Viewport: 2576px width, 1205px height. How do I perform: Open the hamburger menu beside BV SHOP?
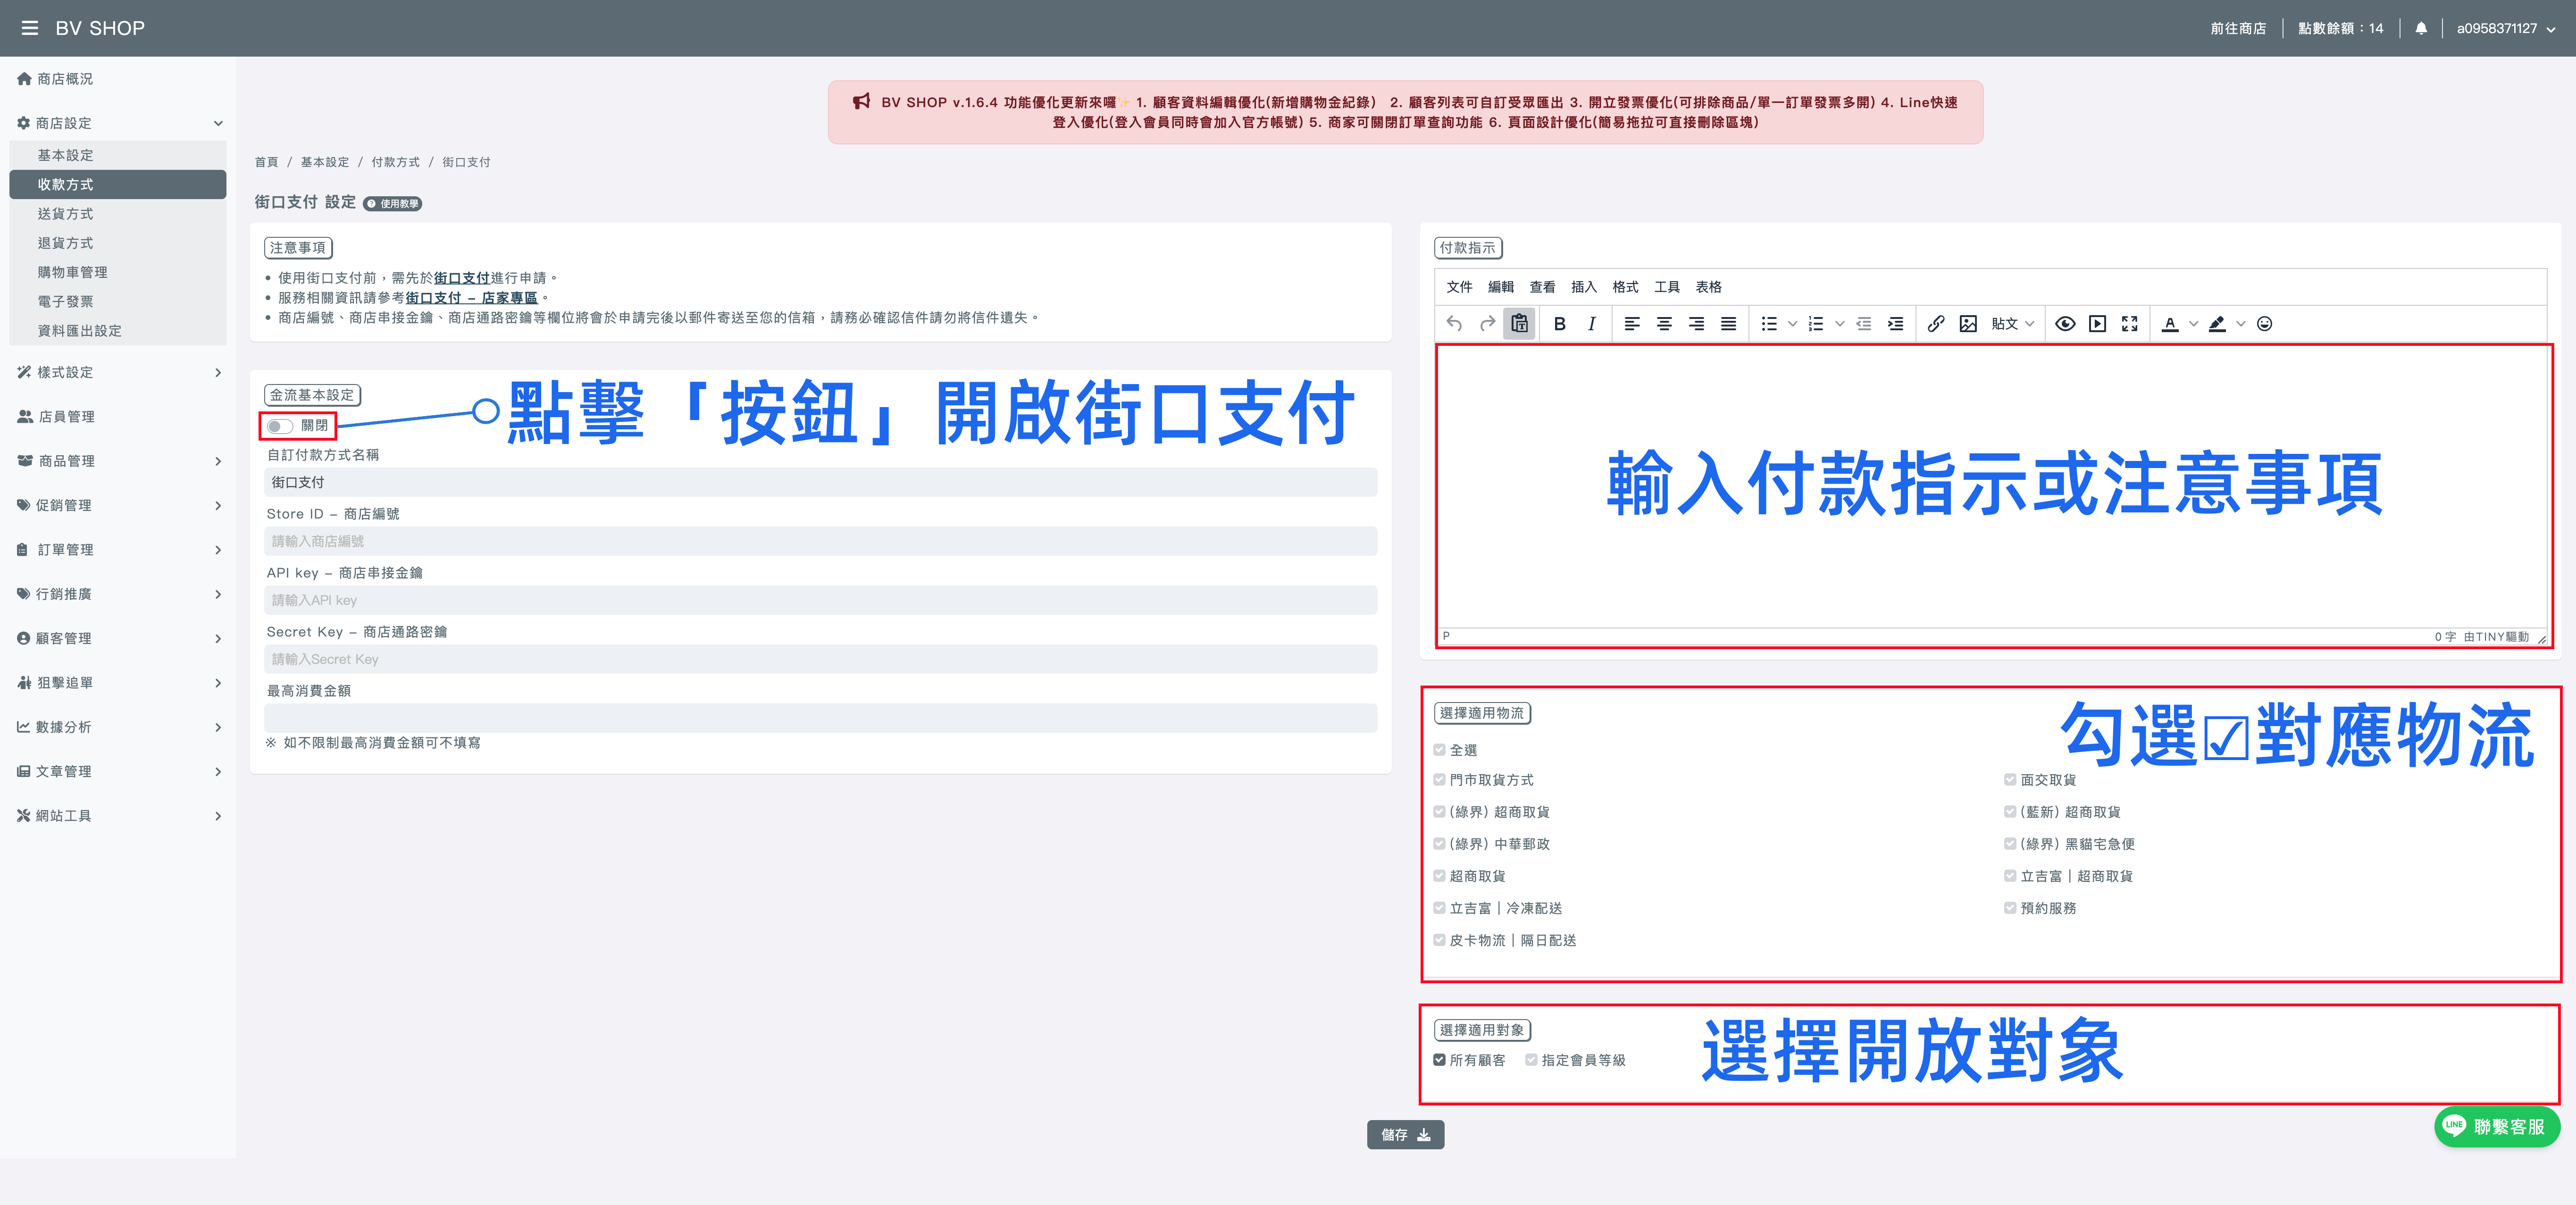(x=30, y=28)
